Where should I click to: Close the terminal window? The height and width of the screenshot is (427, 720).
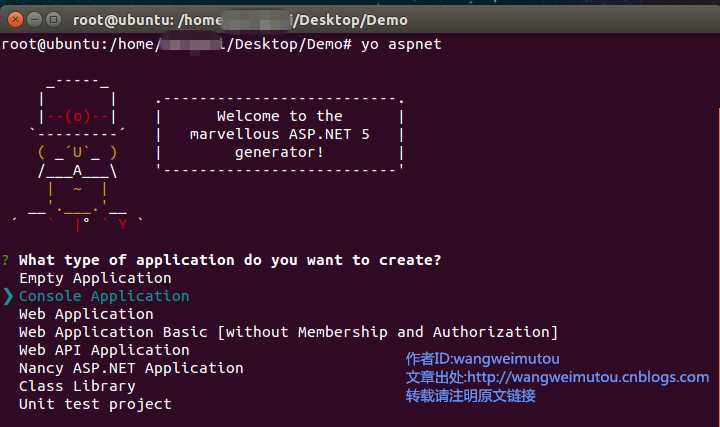[x=15, y=20]
